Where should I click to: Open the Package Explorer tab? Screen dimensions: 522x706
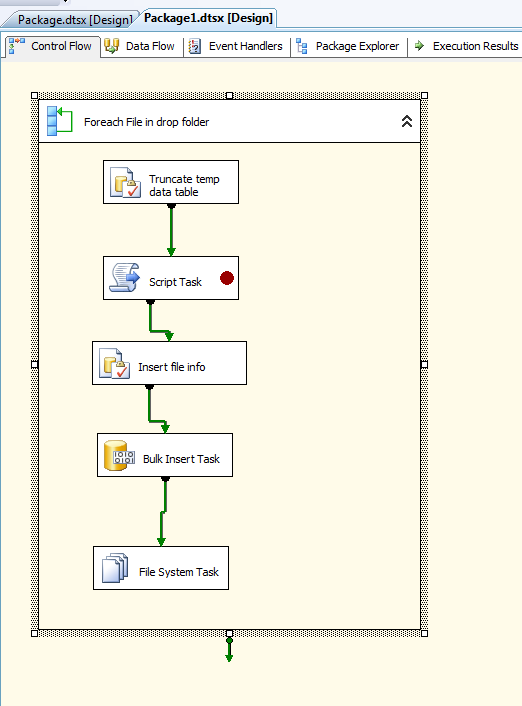tap(349, 46)
